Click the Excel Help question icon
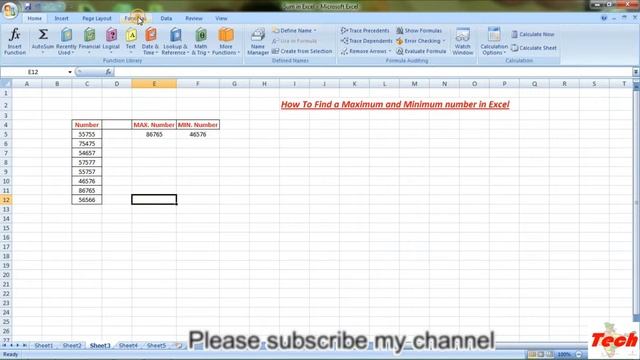The width and height of the screenshot is (640, 360). 604,18
